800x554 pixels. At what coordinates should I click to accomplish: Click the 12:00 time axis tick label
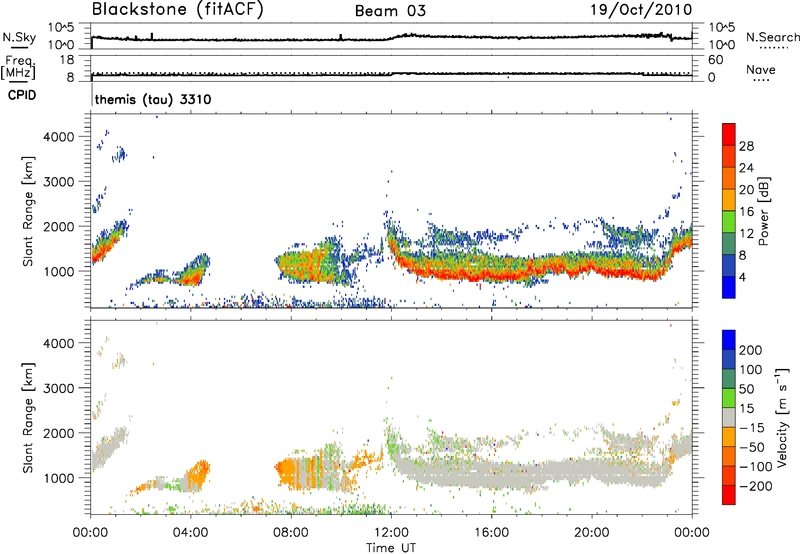391,533
